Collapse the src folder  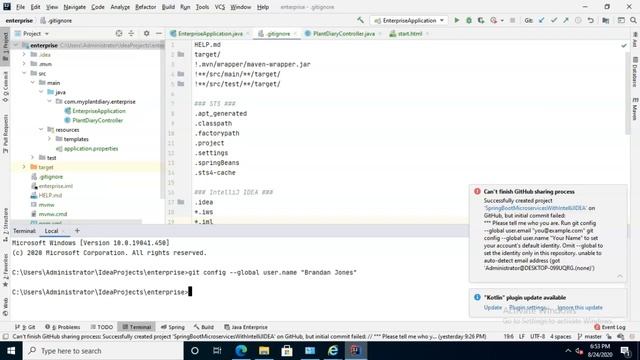[24, 73]
